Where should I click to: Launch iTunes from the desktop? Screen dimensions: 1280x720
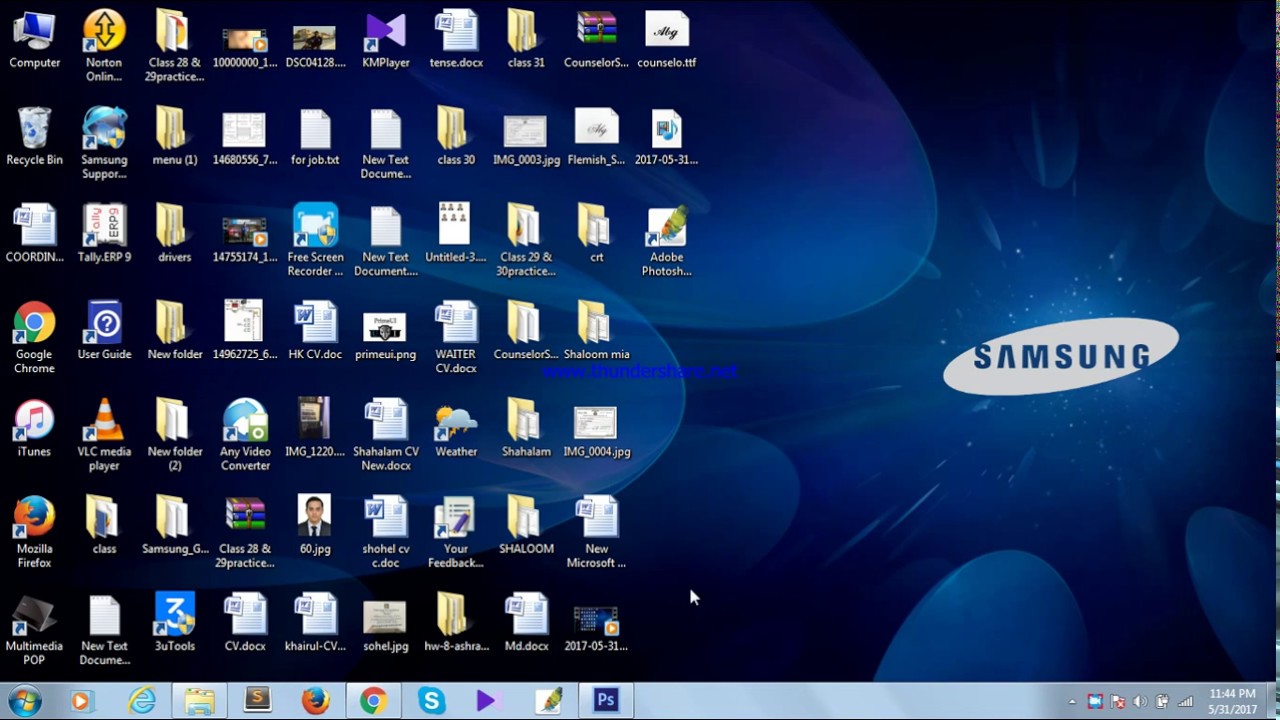pos(34,428)
